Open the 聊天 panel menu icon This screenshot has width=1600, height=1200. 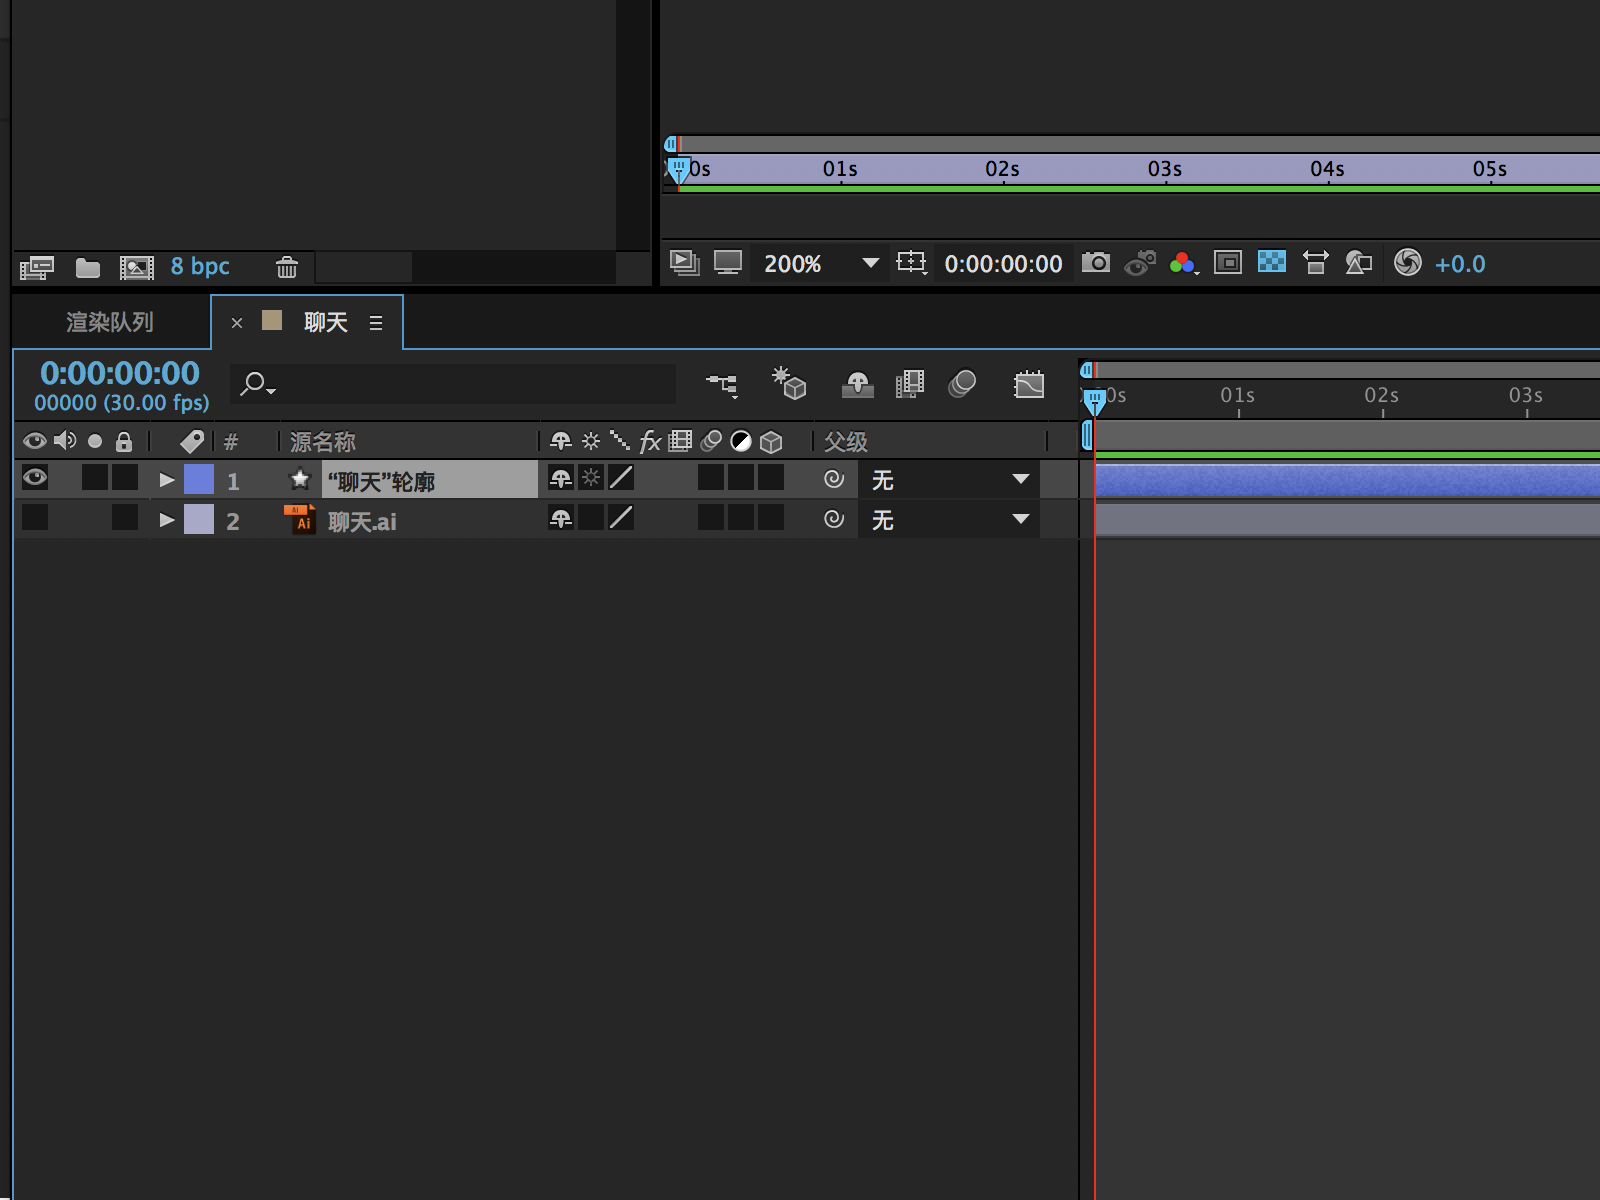376,323
